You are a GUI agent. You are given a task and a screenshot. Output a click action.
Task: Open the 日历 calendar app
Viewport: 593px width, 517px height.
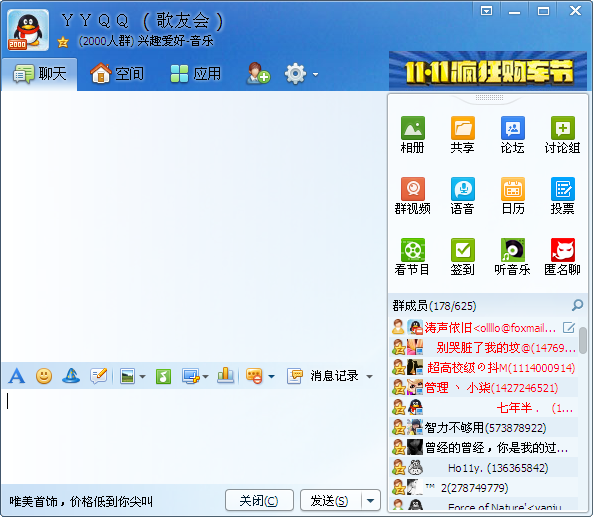click(x=512, y=196)
